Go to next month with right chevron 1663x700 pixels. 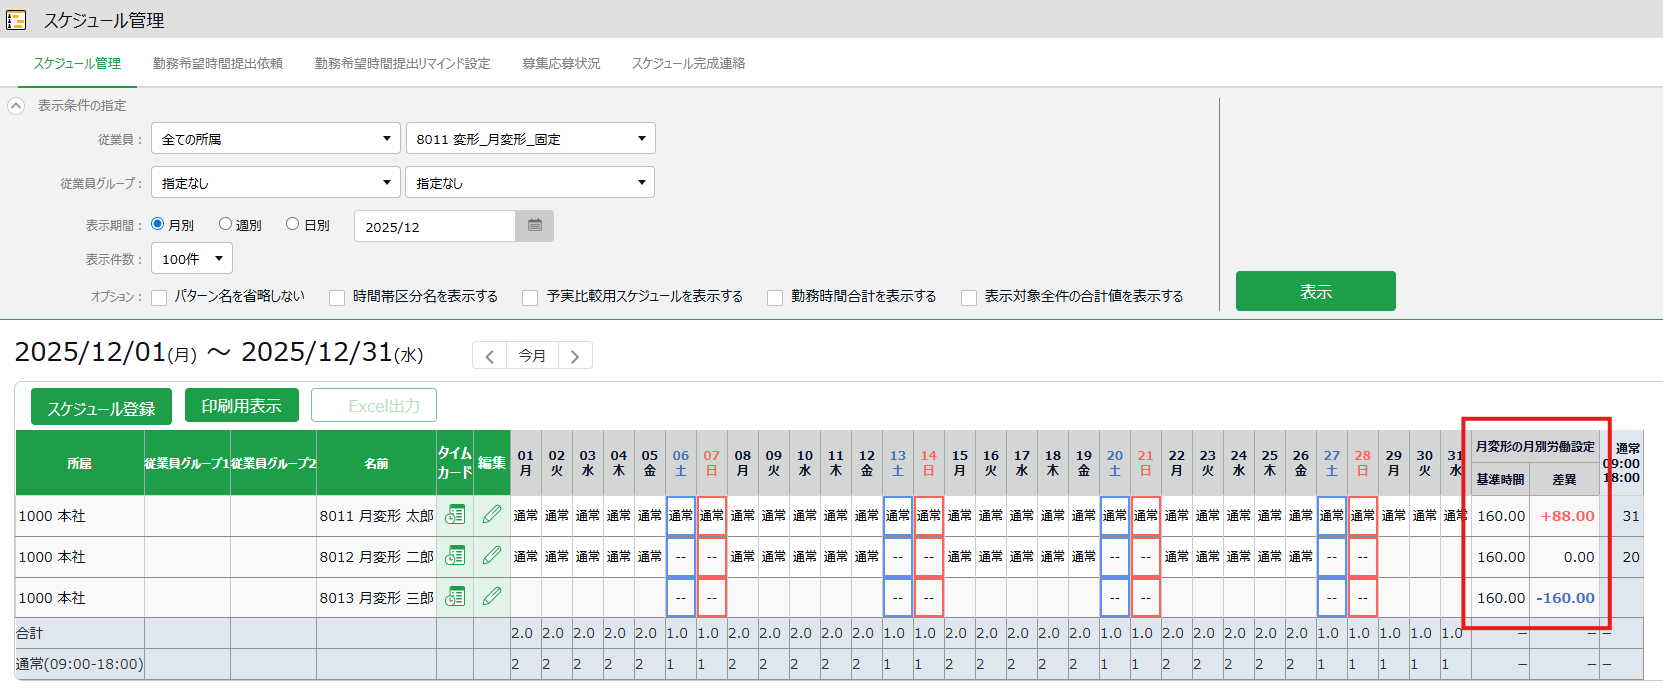coord(575,356)
